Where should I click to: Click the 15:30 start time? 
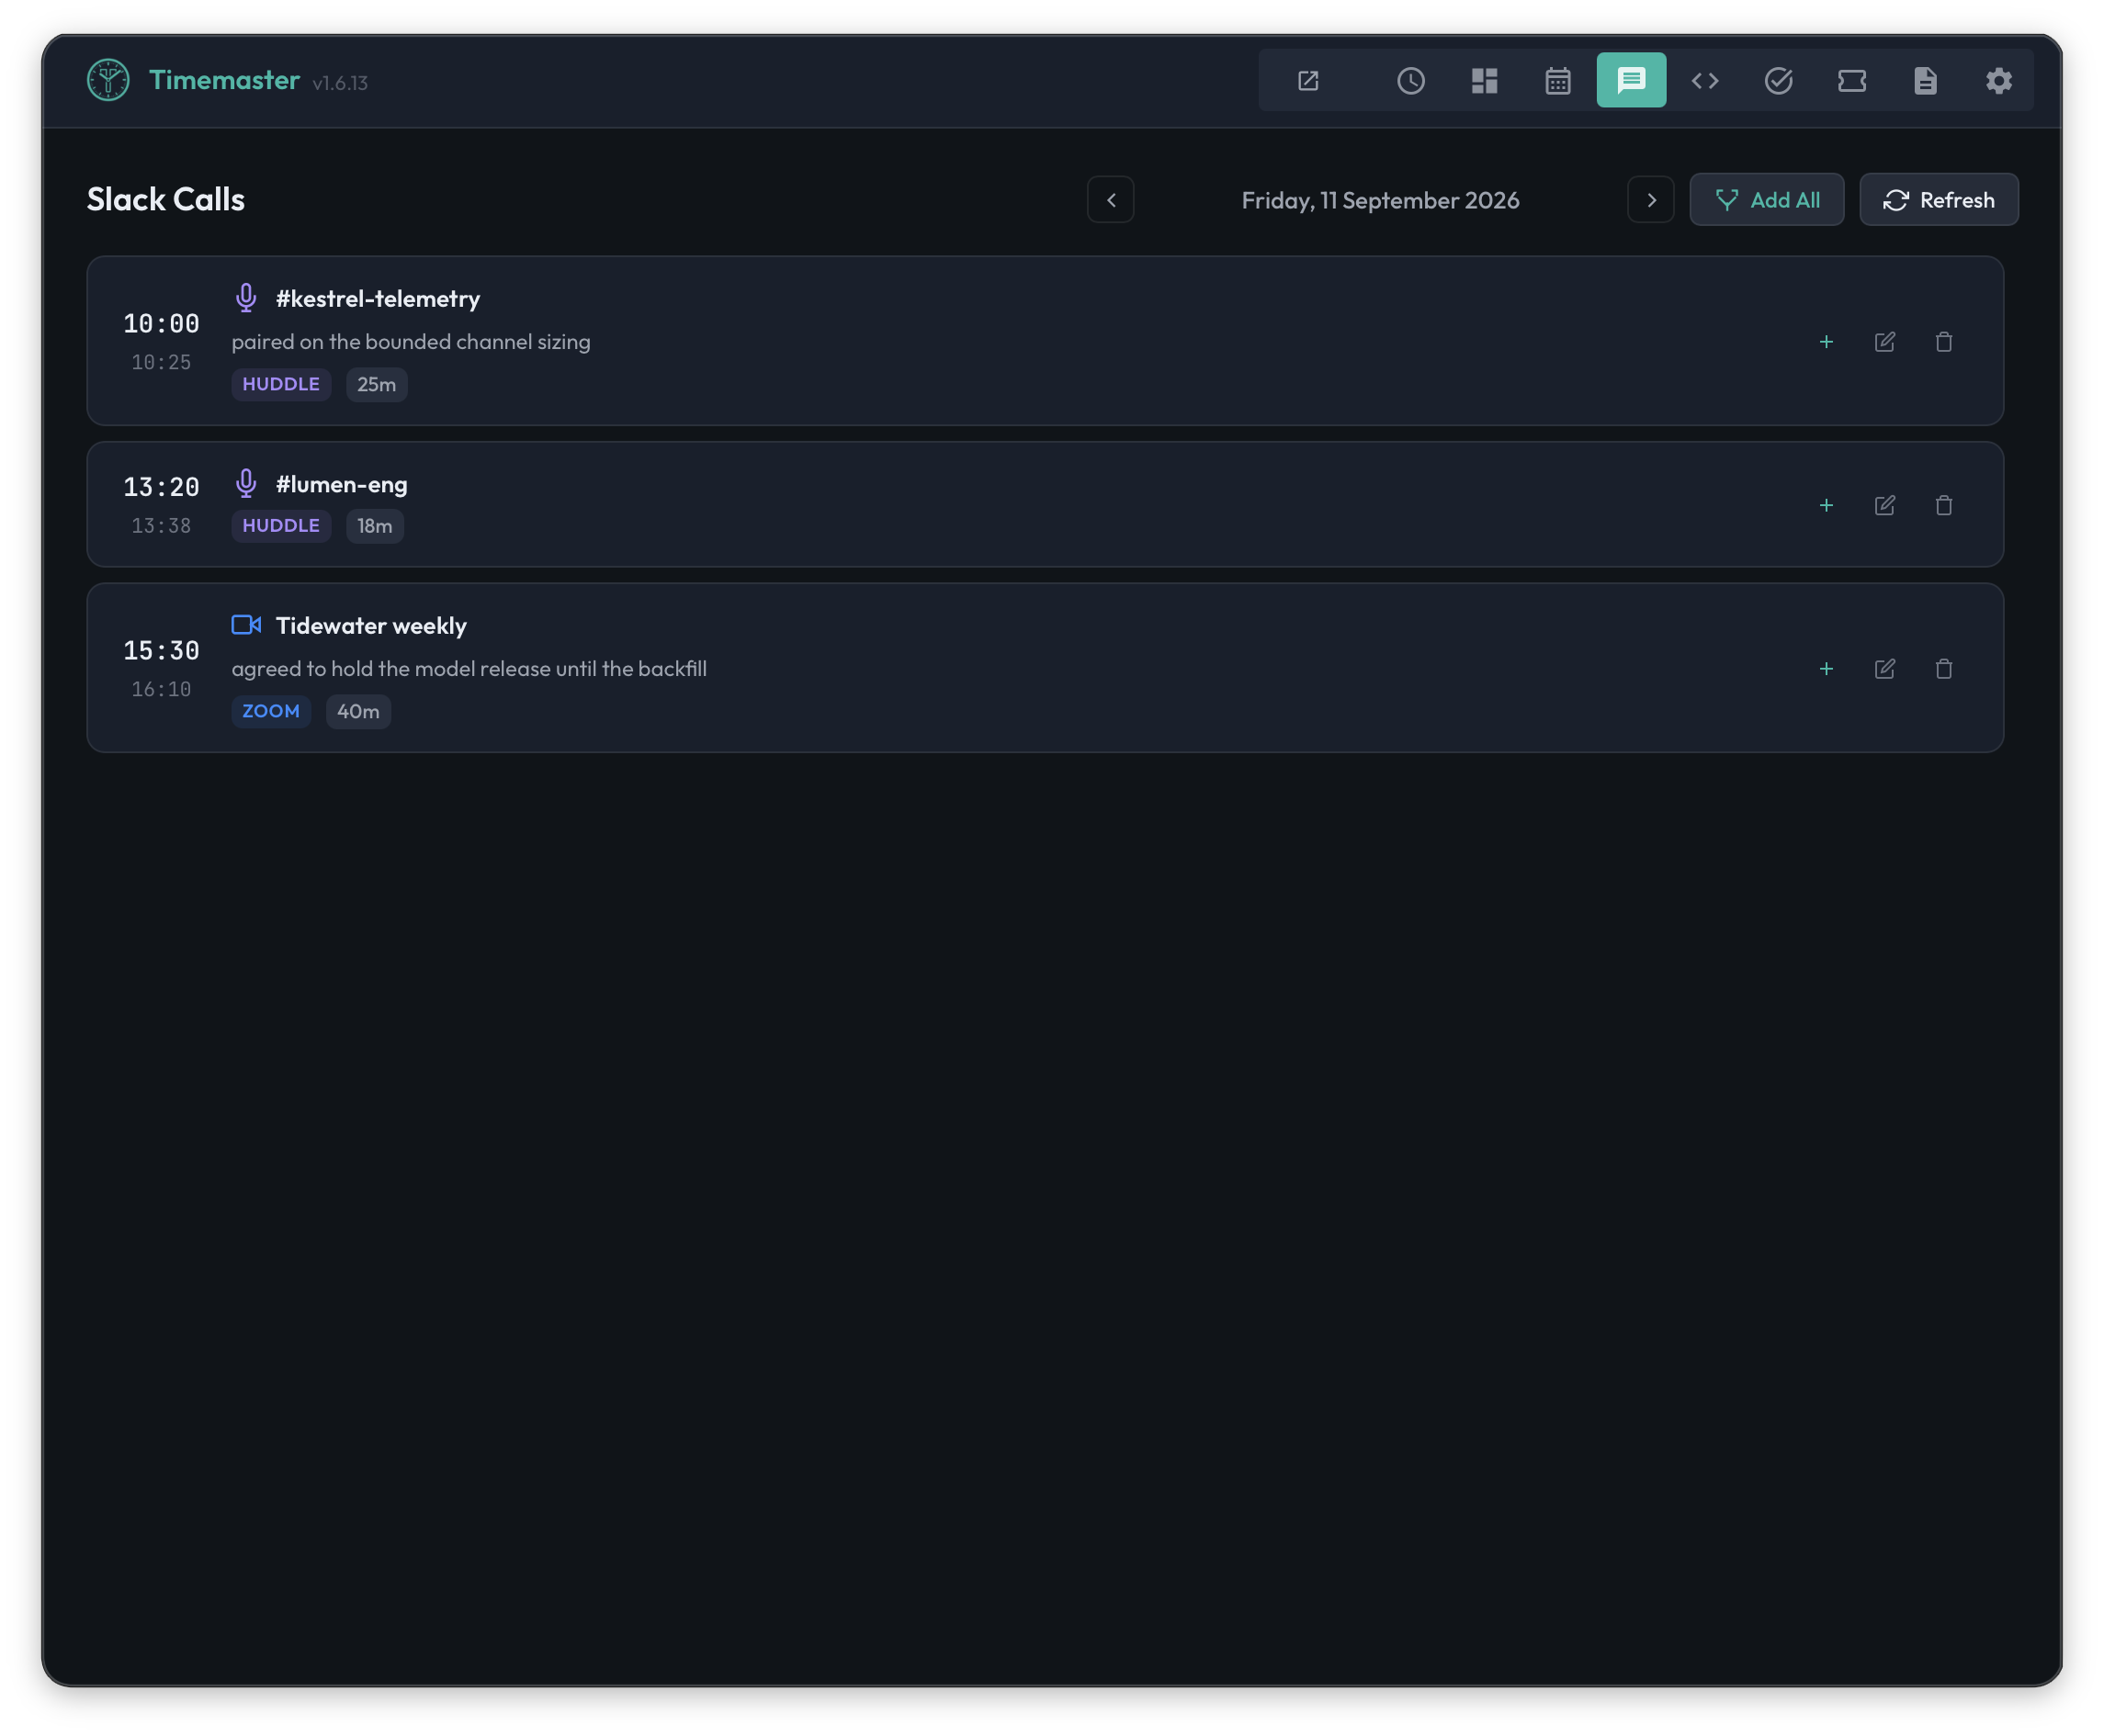[x=161, y=651]
